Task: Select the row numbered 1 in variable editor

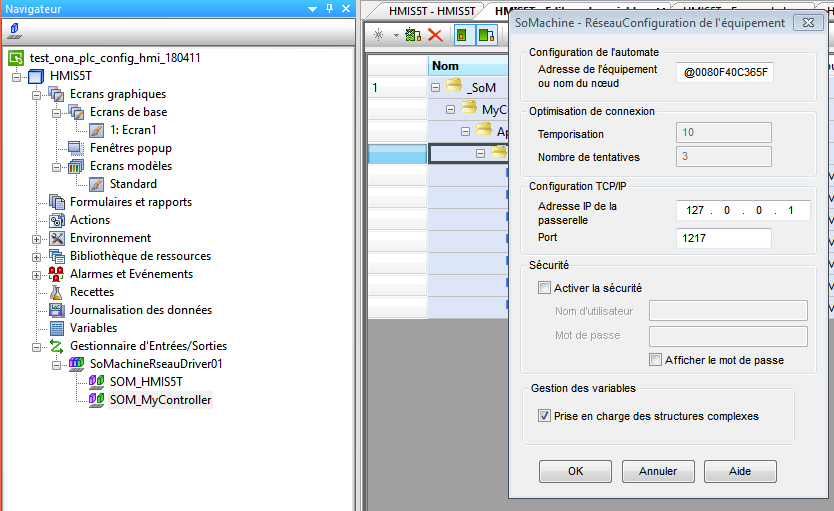Action: 397,88
